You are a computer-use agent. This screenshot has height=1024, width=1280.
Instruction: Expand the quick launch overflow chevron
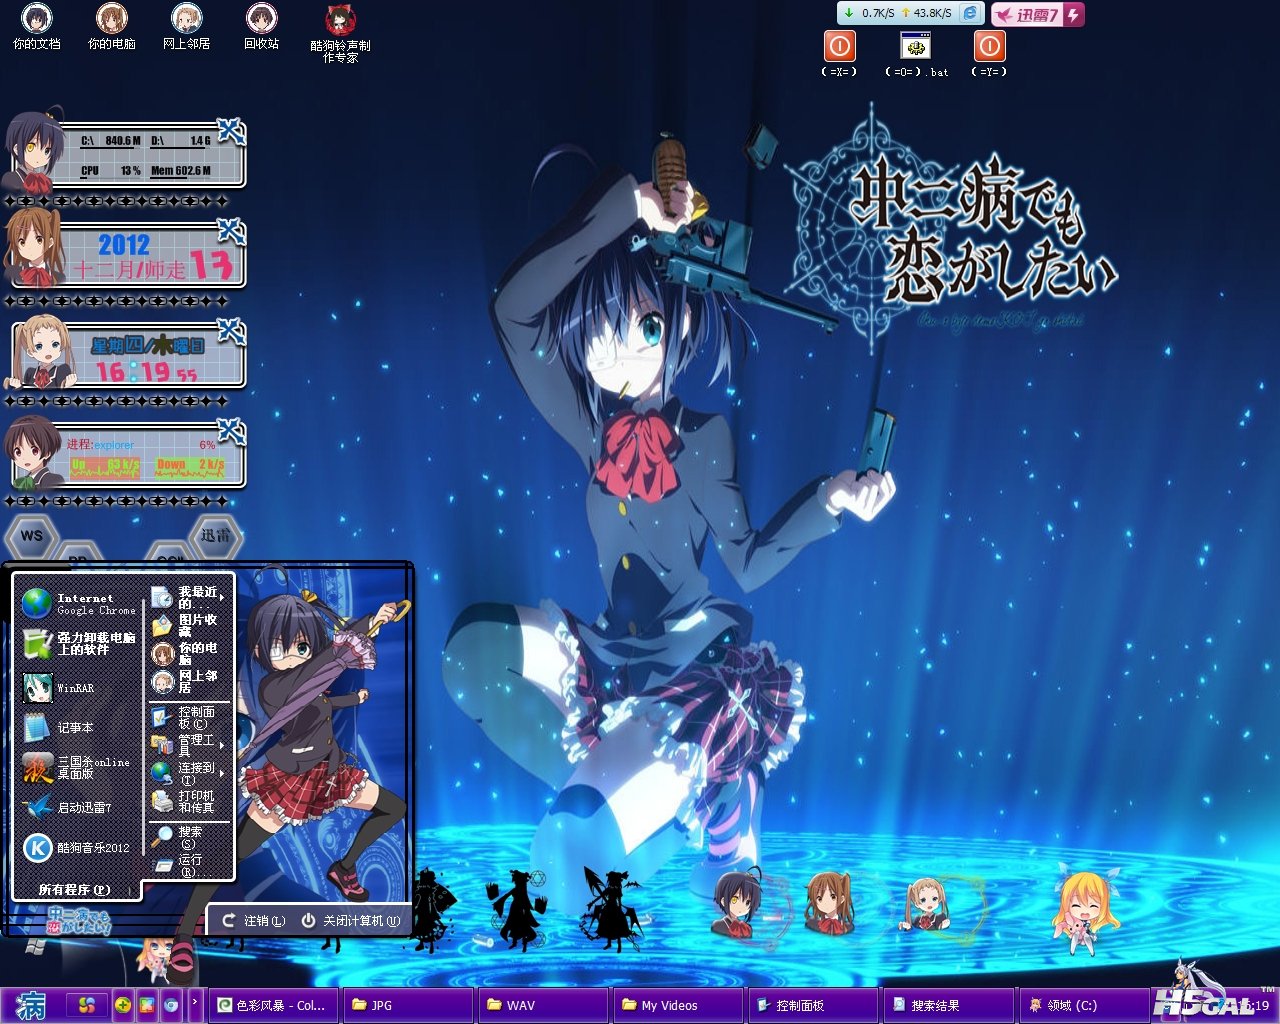click(195, 1003)
